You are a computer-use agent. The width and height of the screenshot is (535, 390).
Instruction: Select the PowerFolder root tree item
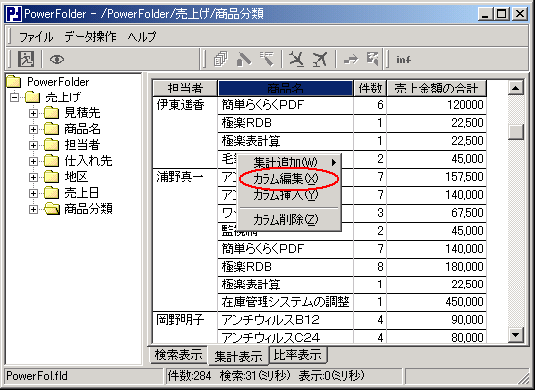click(x=58, y=82)
